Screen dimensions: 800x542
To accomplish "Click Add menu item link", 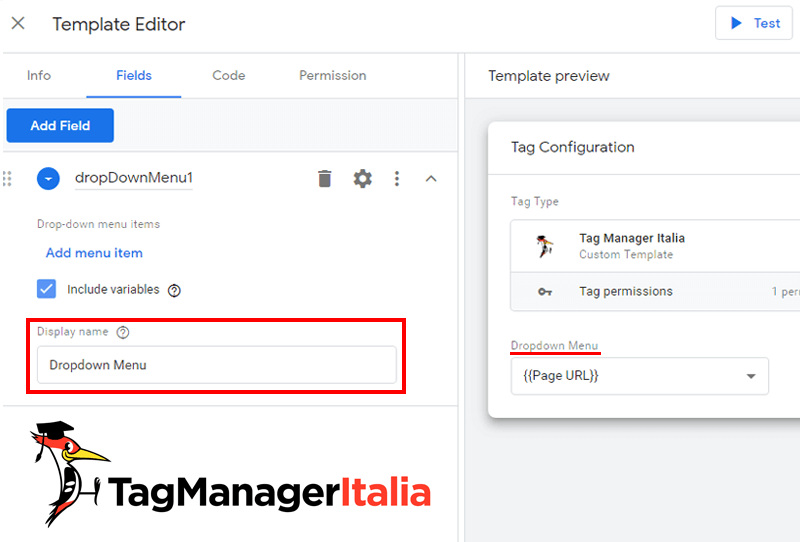I will (x=94, y=253).
